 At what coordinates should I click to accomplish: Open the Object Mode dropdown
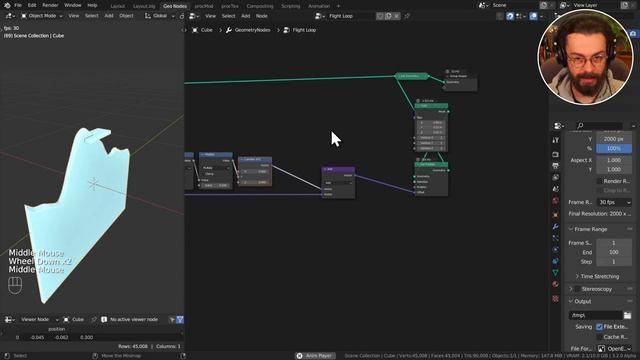(42, 16)
